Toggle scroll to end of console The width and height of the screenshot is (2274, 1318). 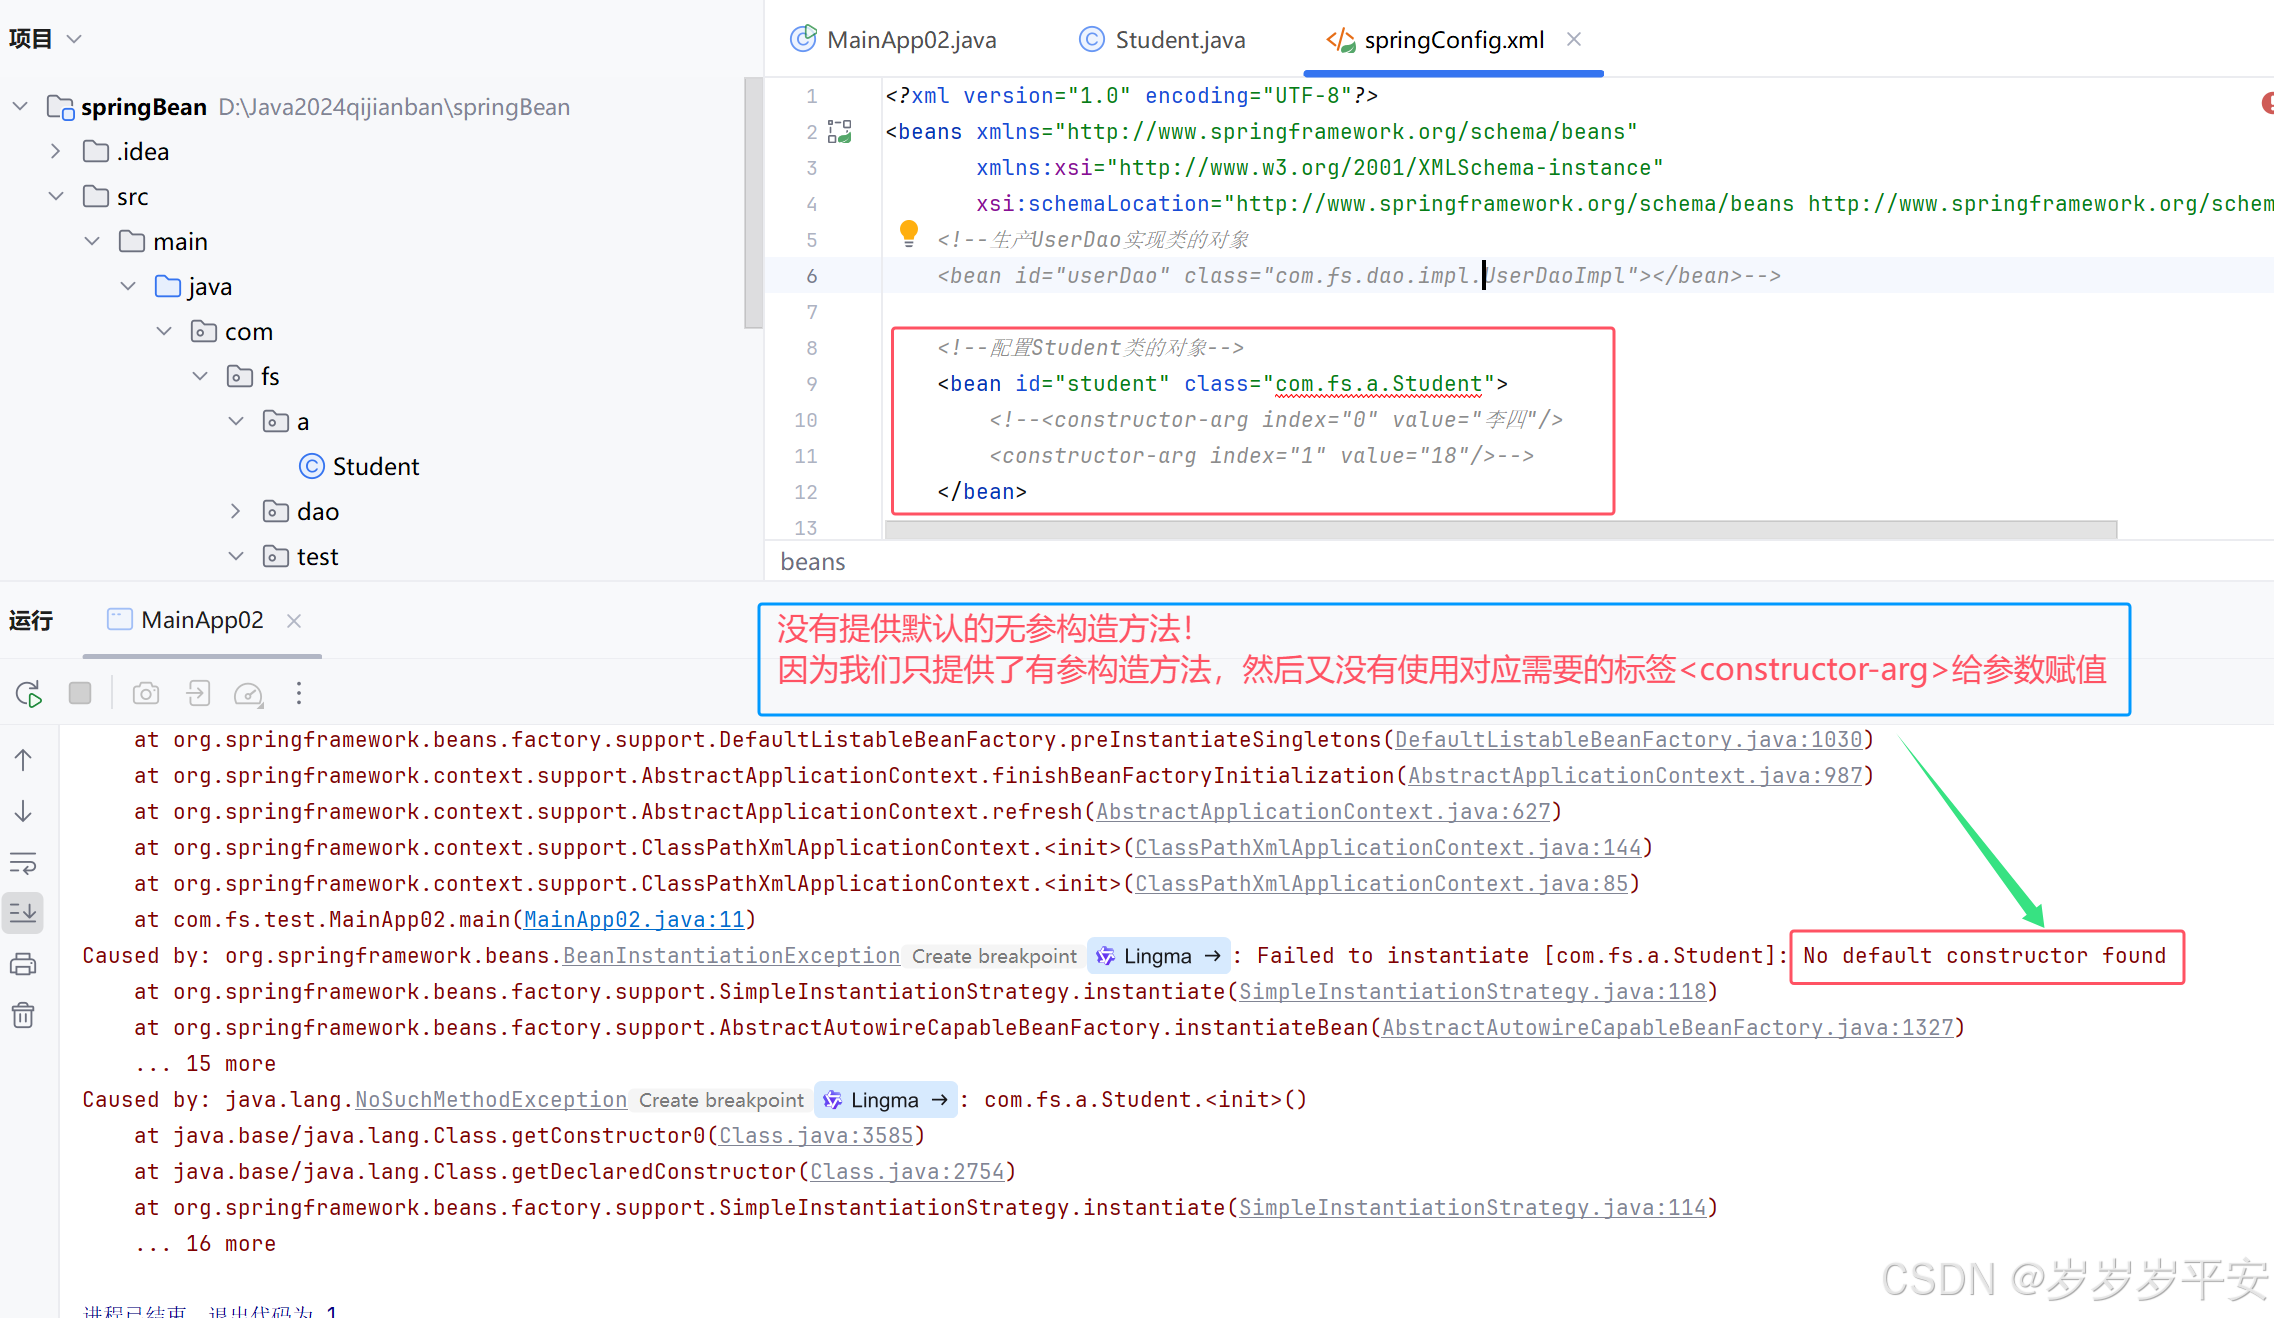[x=23, y=912]
